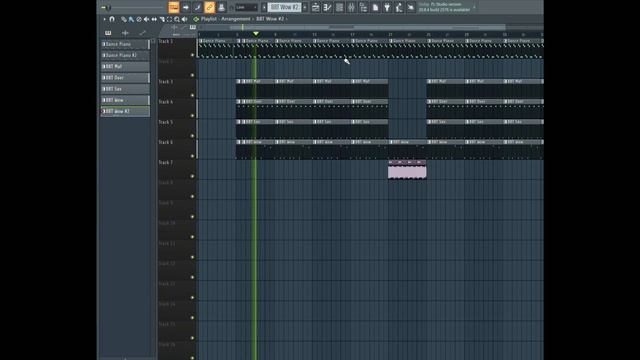The image size is (640, 360).
Task: Mute Track 6 using its green dot
Action: (192, 156)
